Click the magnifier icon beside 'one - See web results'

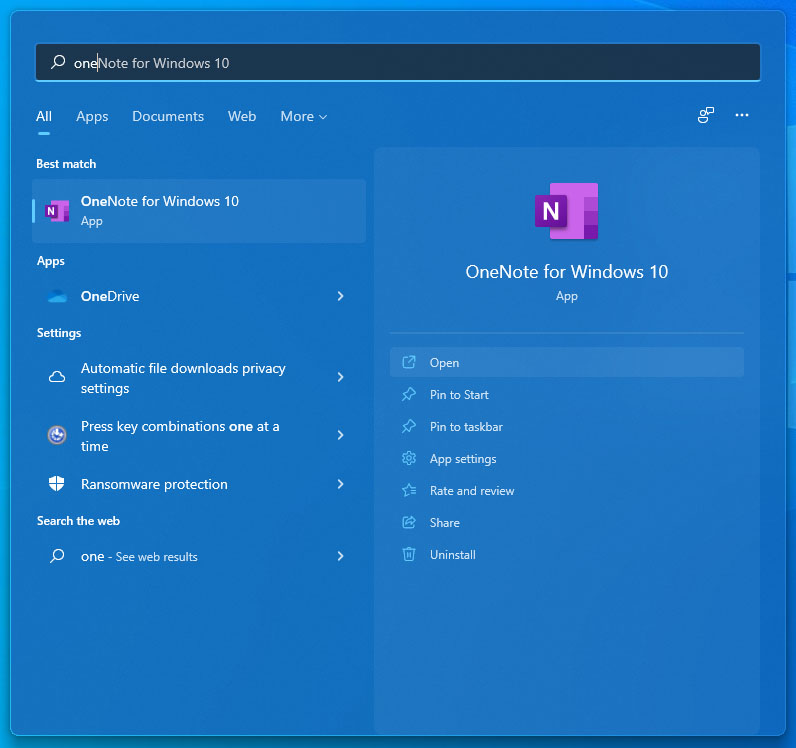(x=57, y=556)
